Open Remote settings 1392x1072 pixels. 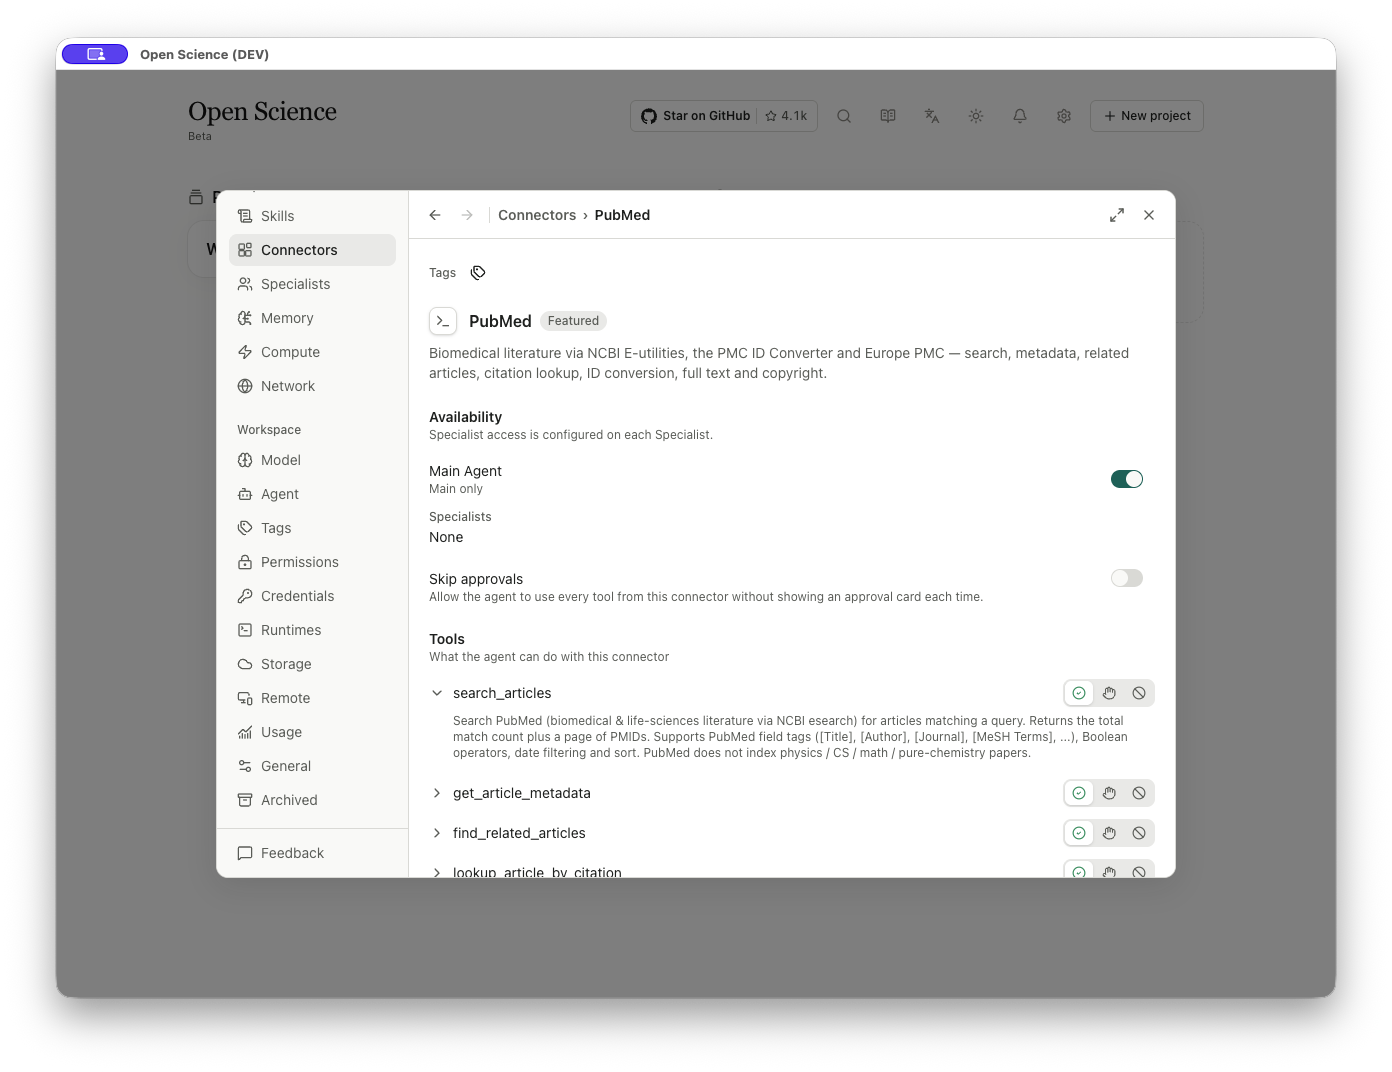312,698
